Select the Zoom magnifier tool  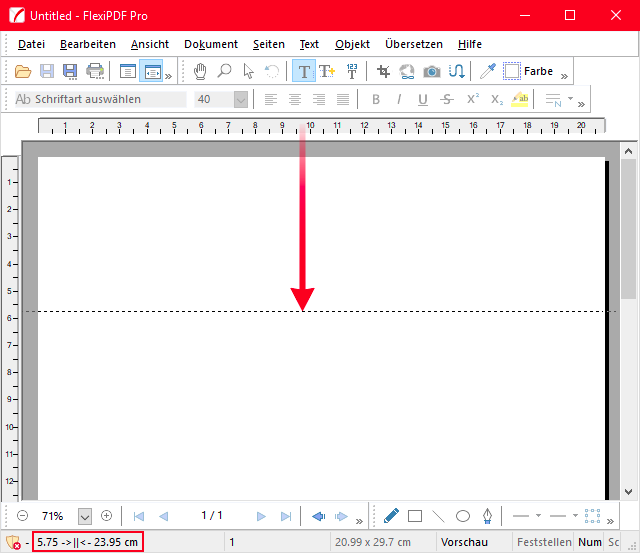[x=224, y=71]
